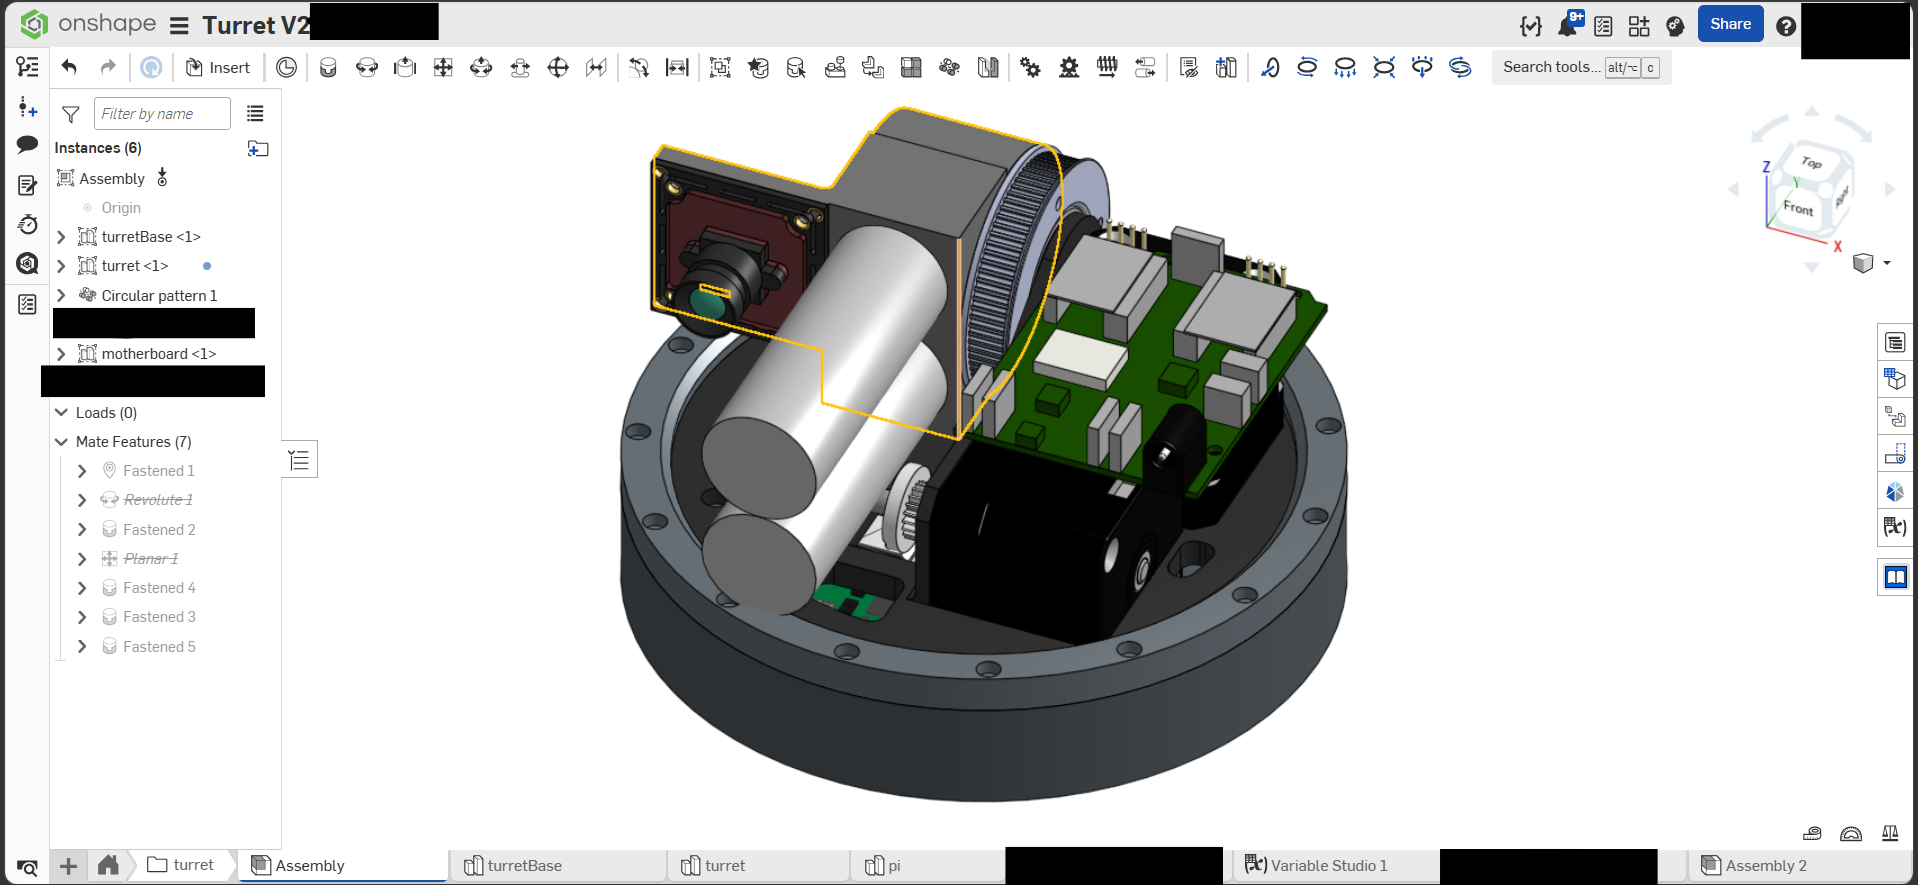
Task: Select the Fastened 5 mate feature
Action: point(159,647)
